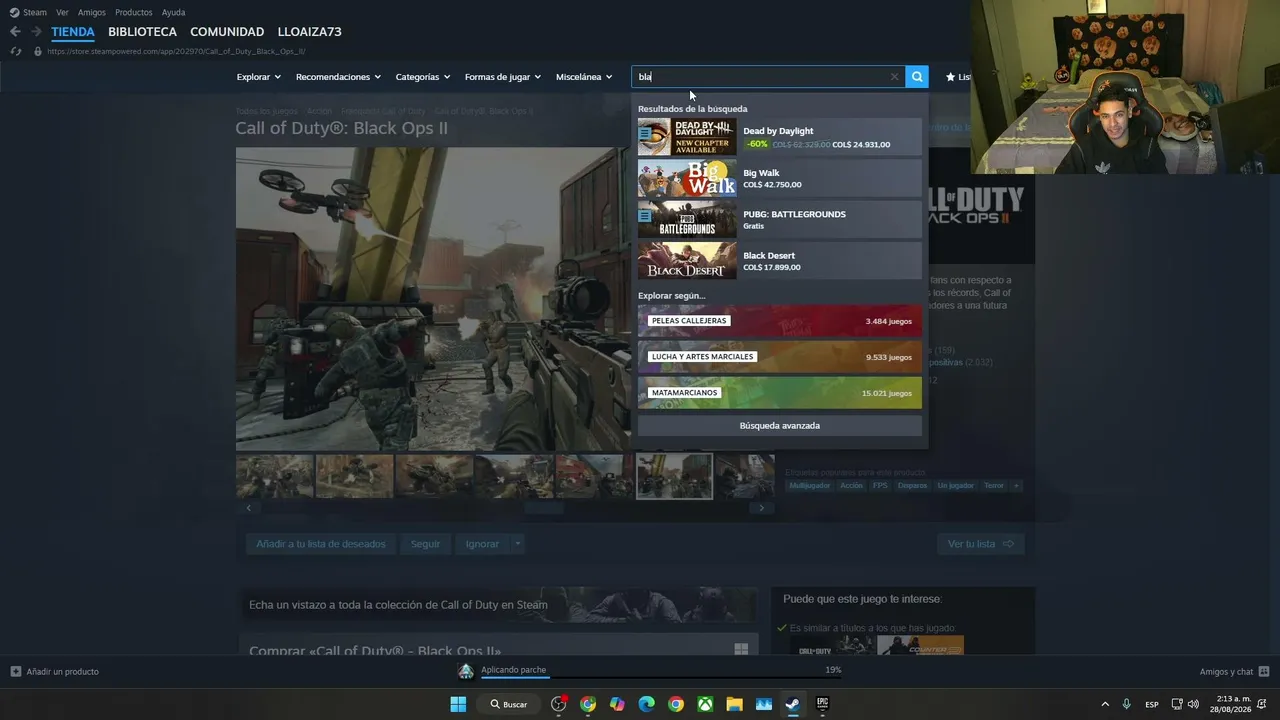
Task: Click the microphone icon in system tray
Action: click(x=1126, y=704)
